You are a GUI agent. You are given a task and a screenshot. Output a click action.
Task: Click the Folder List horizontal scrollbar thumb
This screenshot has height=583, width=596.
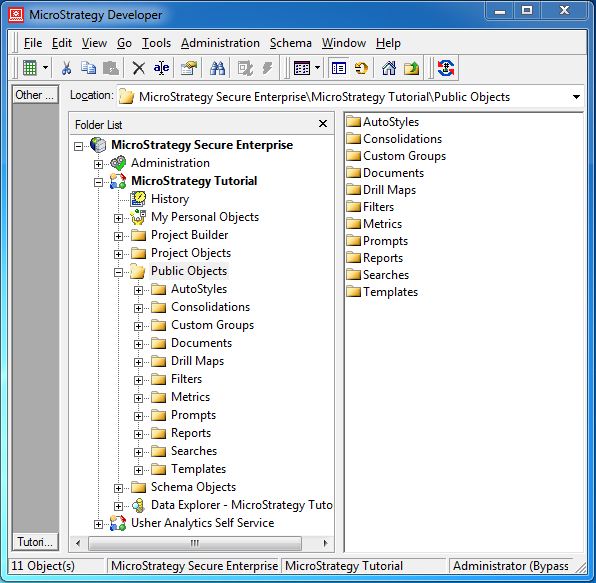tap(195, 543)
